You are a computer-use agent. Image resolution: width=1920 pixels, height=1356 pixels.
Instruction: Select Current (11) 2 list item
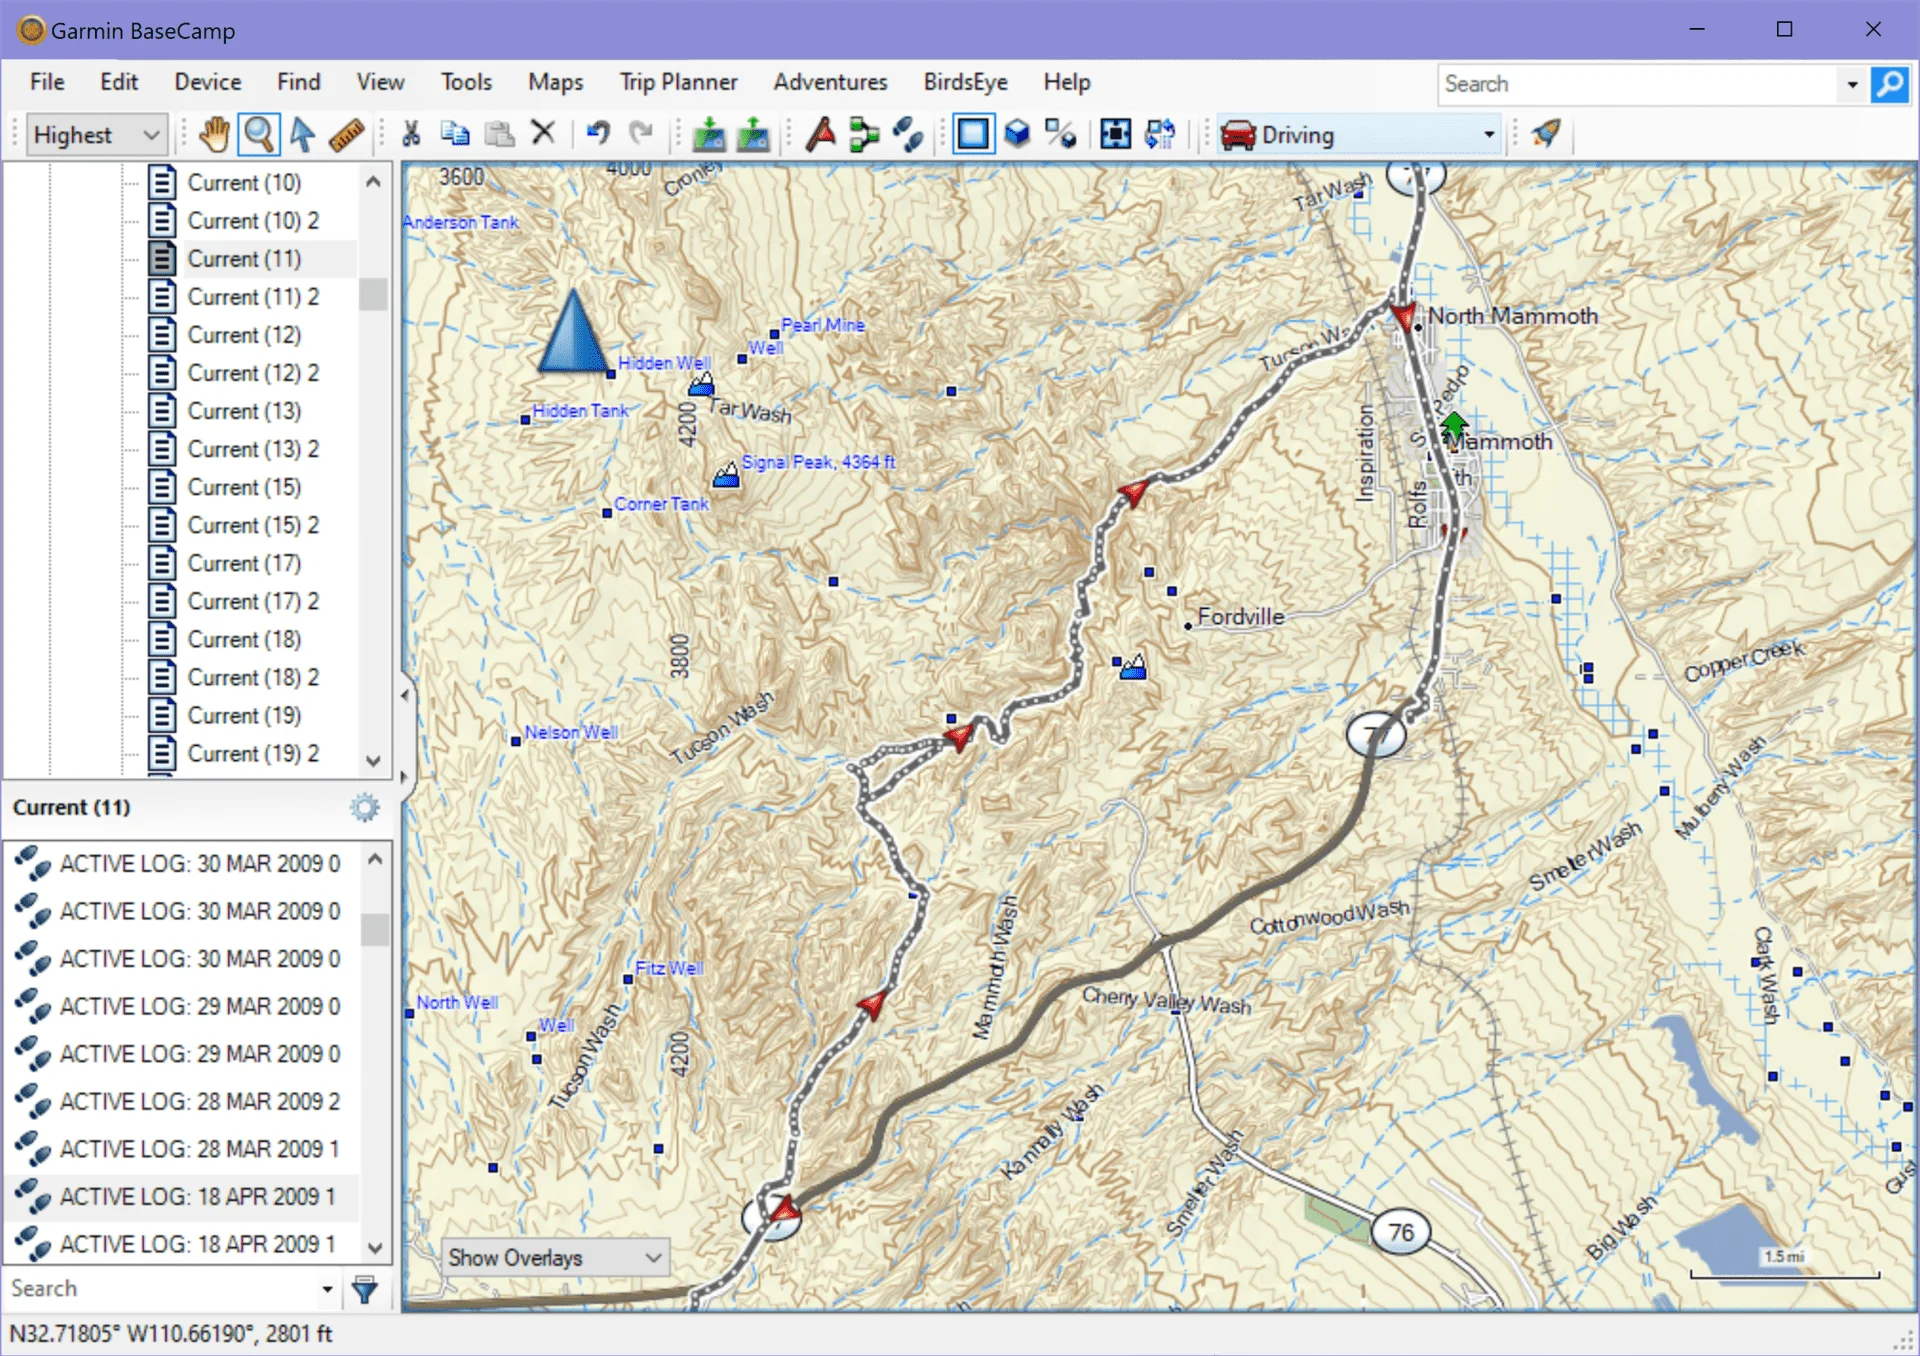pyautogui.click(x=253, y=297)
